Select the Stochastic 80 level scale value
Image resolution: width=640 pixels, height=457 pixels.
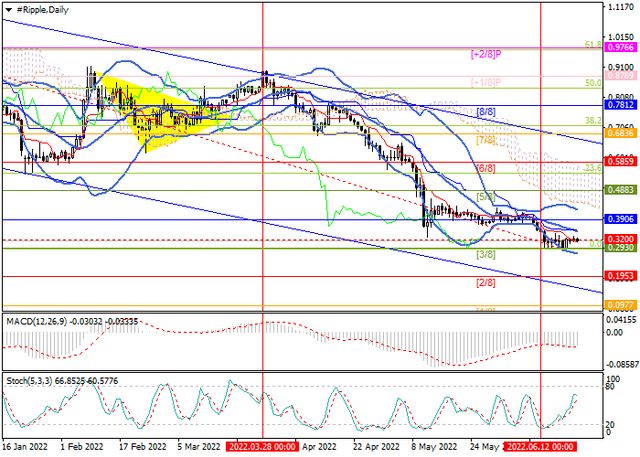[x=611, y=386]
